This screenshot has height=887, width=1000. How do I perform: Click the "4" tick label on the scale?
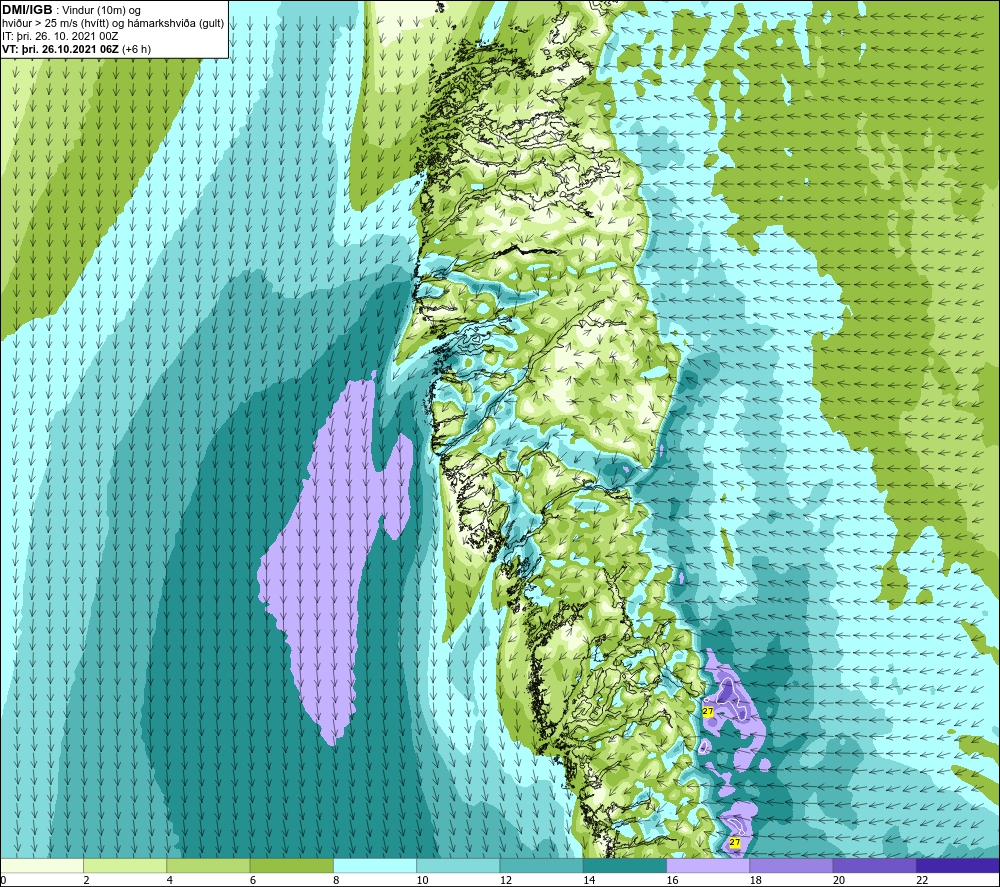[x=170, y=880]
